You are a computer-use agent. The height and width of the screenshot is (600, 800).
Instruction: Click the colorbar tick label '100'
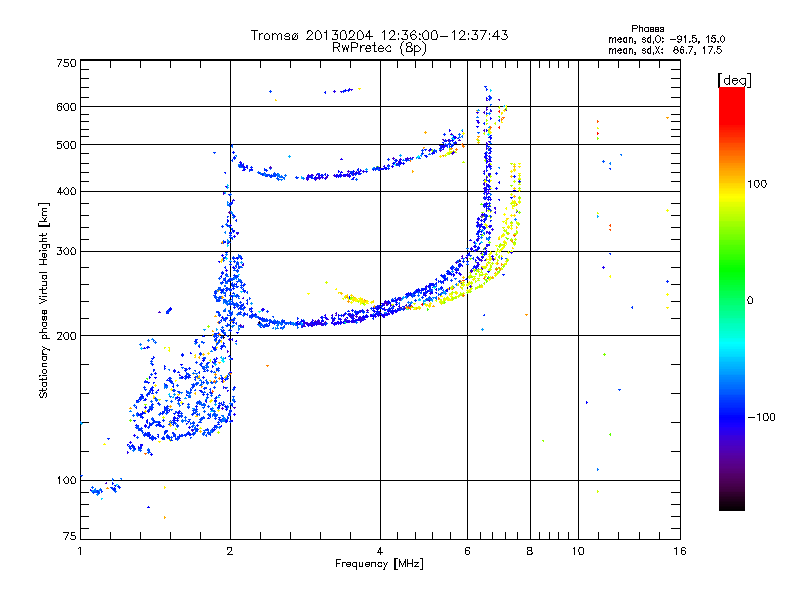click(x=757, y=184)
